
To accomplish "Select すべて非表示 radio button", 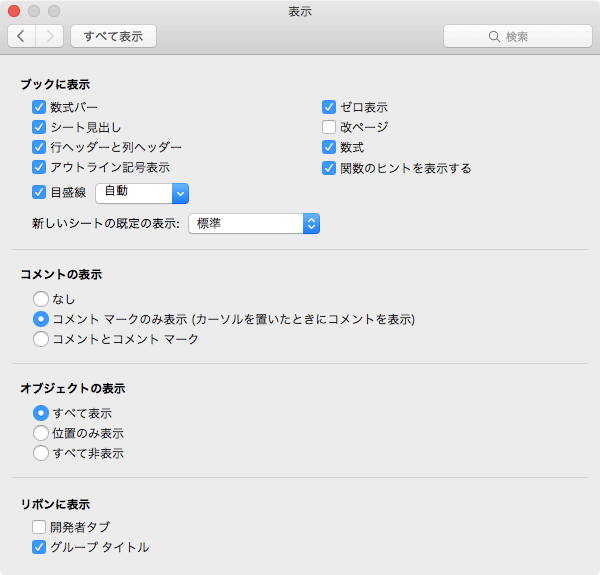I will (41, 453).
